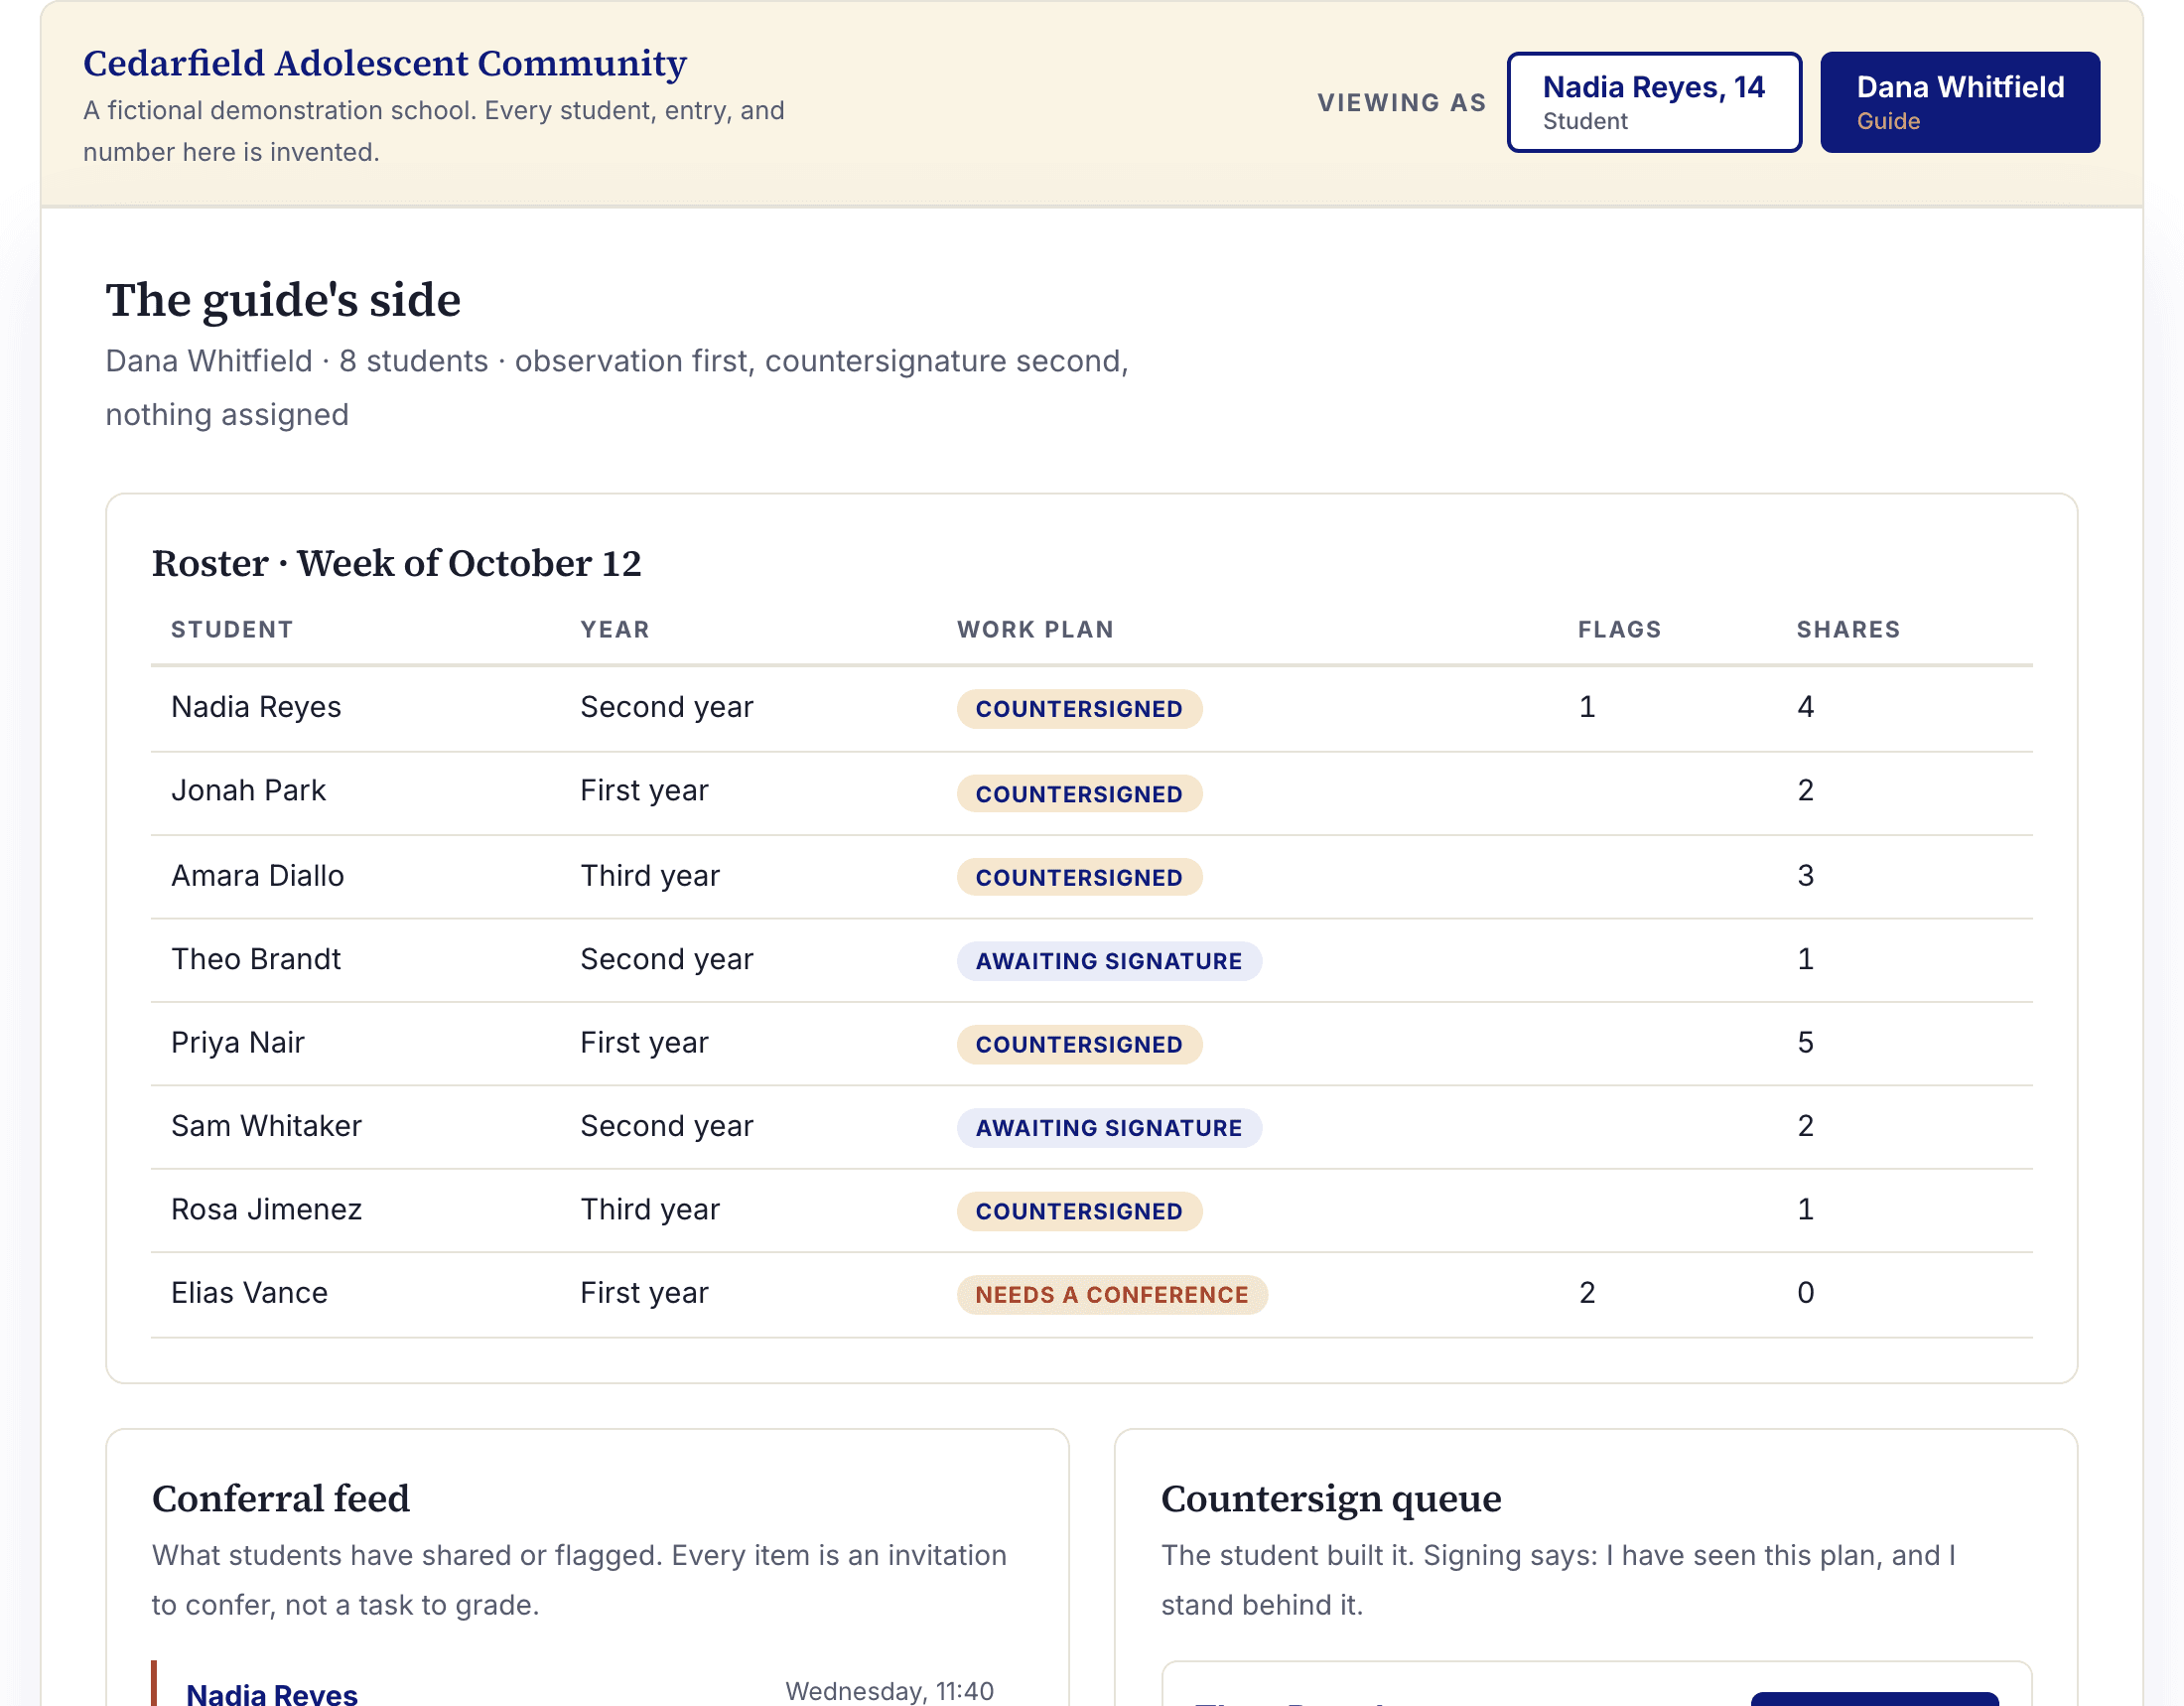Click Elias Vance's flag count of 2
This screenshot has width=2184, height=1706.
1587,1293
